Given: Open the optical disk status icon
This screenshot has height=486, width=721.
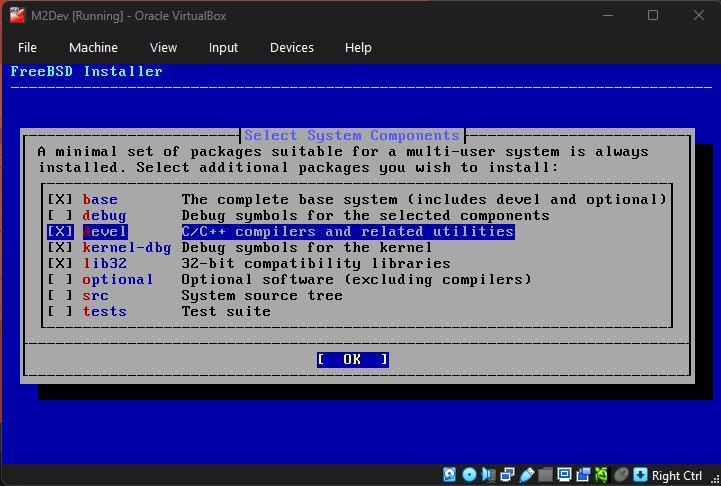Looking at the screenshot, I should (469, 475).
